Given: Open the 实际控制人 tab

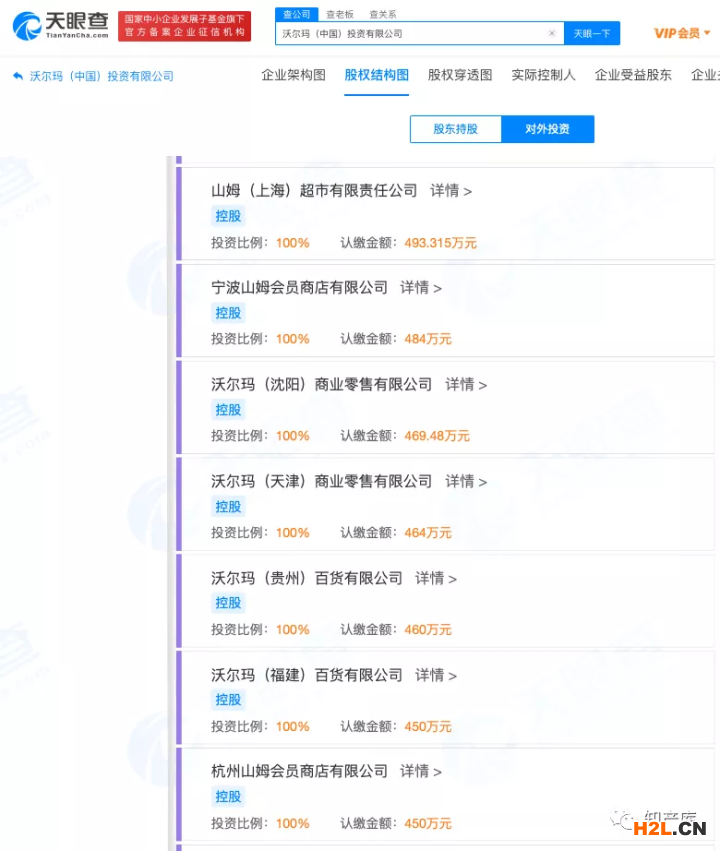Looking at the screenshot, I should tap(543, 75).
